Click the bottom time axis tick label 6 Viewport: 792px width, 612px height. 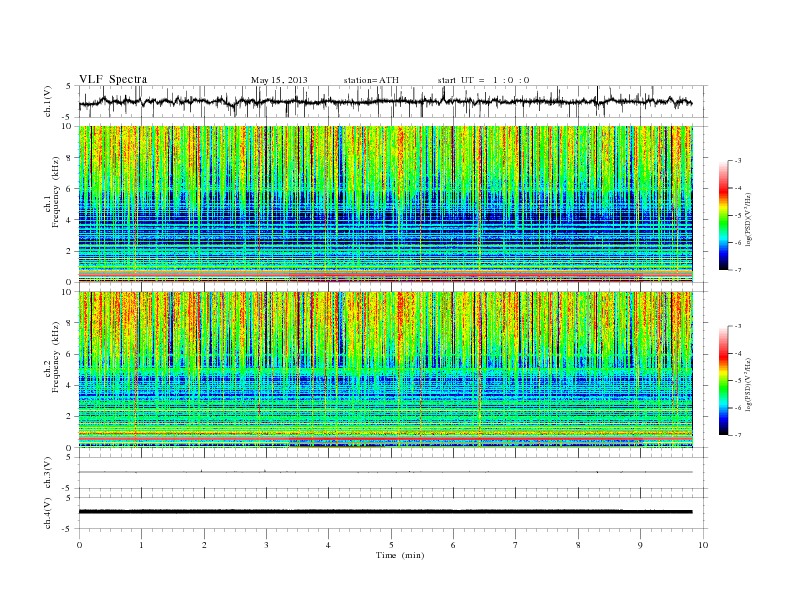pyautogui.click(x=453, y=545)
